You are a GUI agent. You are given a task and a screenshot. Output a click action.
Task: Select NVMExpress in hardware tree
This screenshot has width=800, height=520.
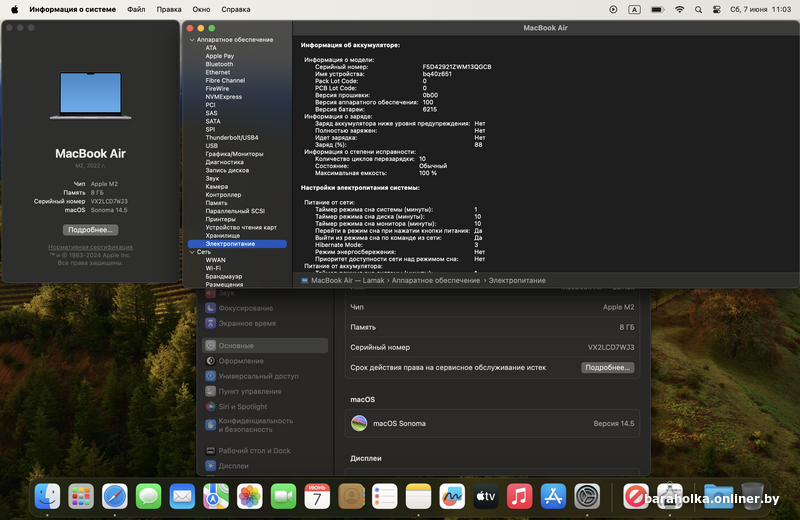[224, 97]
